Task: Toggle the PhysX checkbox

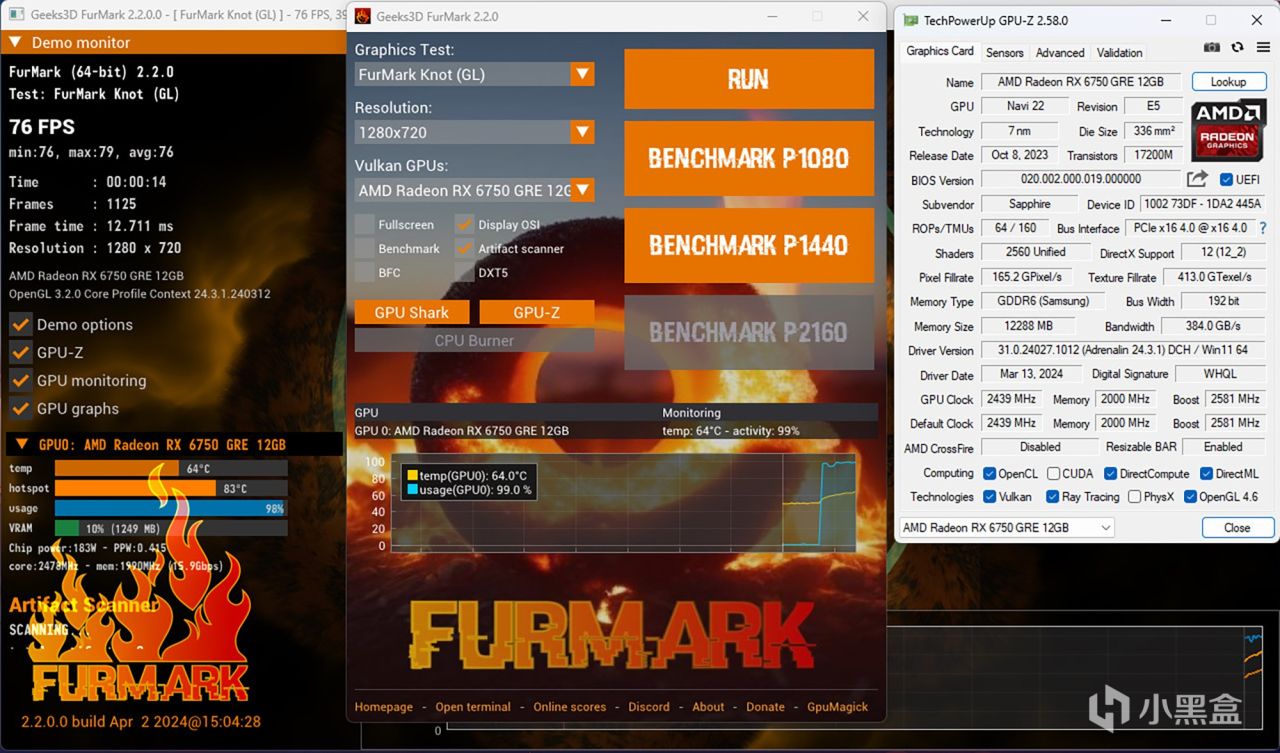Action: coord(1134,497)
